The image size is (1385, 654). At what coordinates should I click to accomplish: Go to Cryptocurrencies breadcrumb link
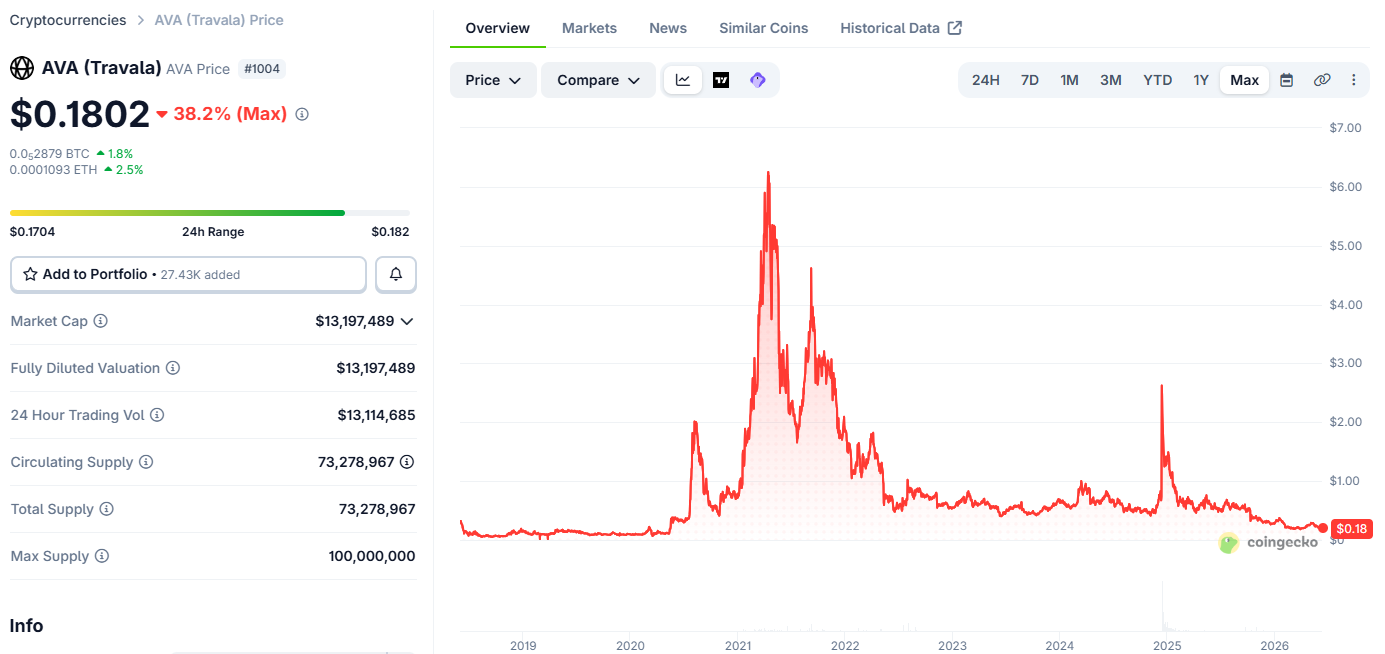click(68, 20)
